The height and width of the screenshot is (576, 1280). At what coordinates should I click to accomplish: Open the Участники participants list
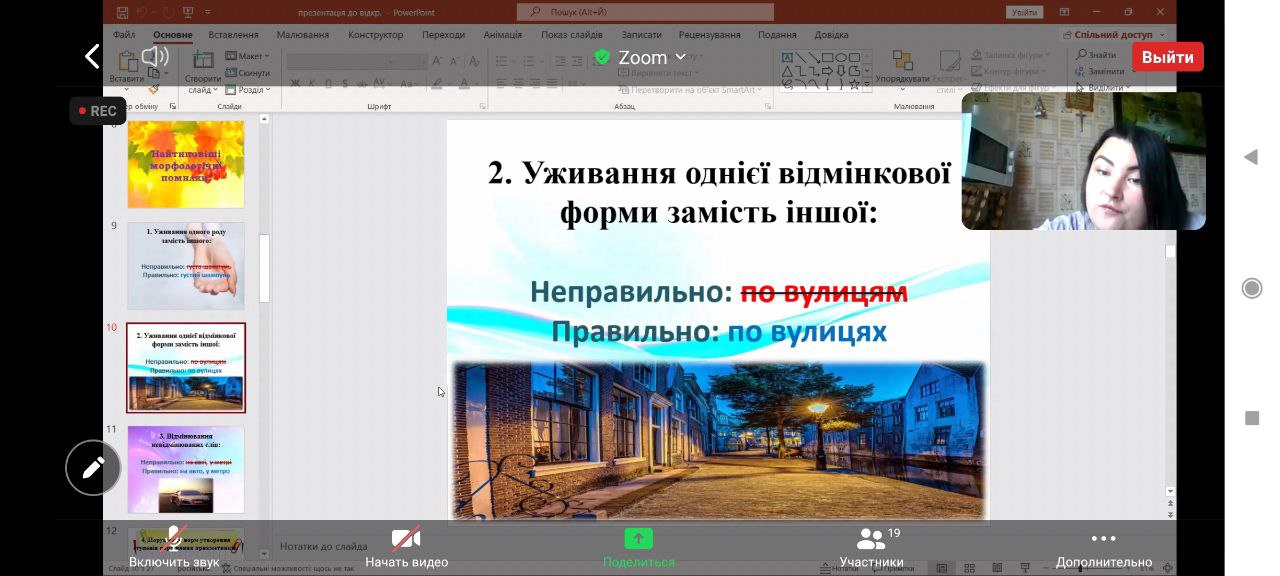click(x=872, y=548)
